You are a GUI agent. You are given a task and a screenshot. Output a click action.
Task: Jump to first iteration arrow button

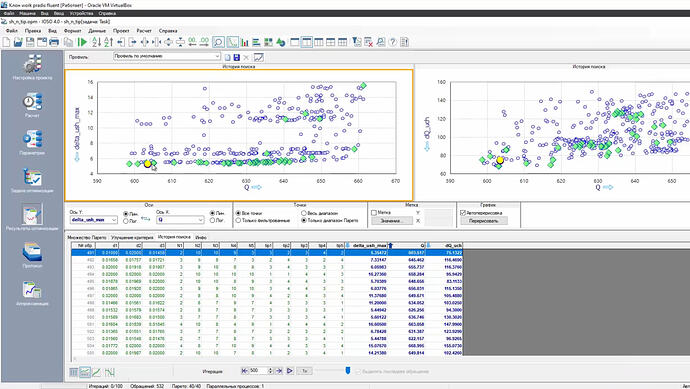(244, 371)
